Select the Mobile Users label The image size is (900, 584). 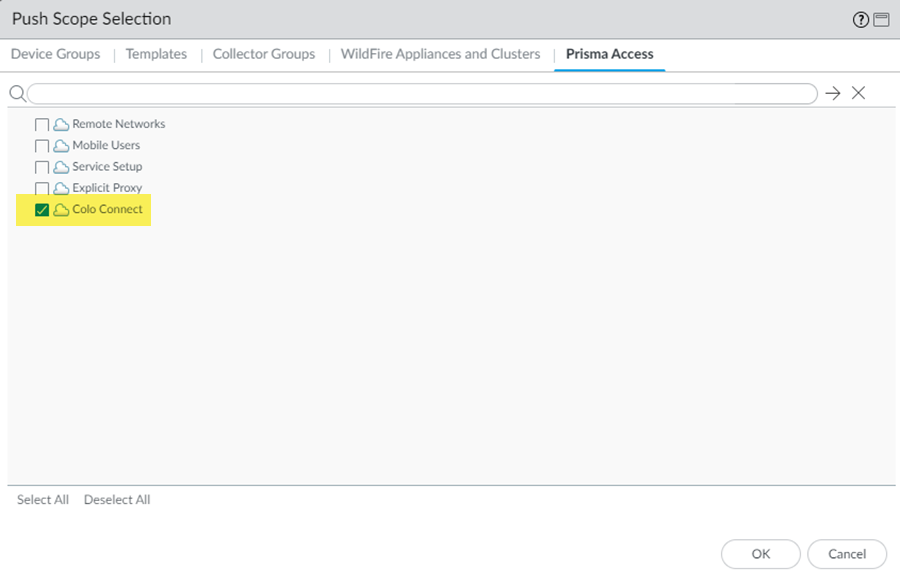106,145
